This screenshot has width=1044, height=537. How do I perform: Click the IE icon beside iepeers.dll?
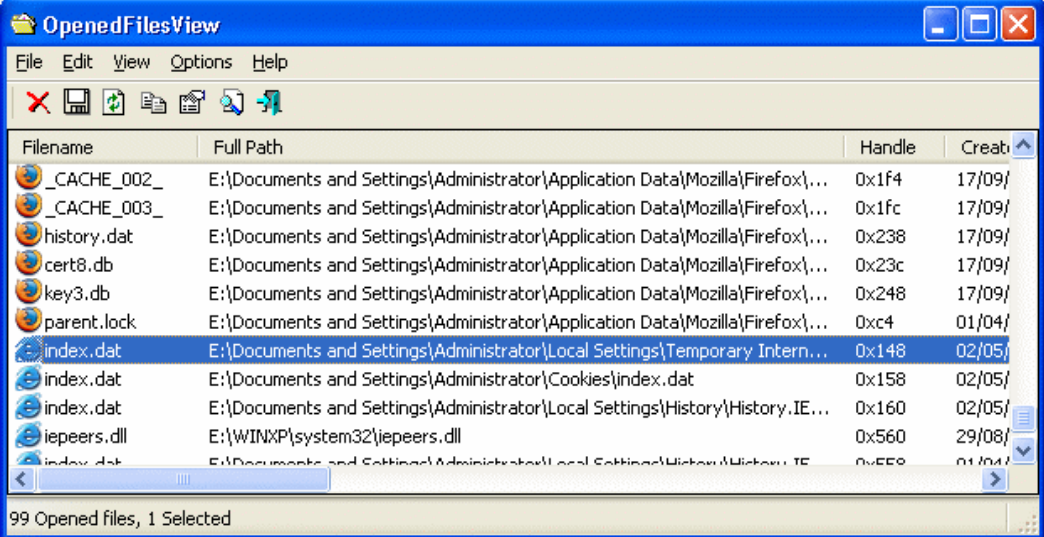(28, 436)
